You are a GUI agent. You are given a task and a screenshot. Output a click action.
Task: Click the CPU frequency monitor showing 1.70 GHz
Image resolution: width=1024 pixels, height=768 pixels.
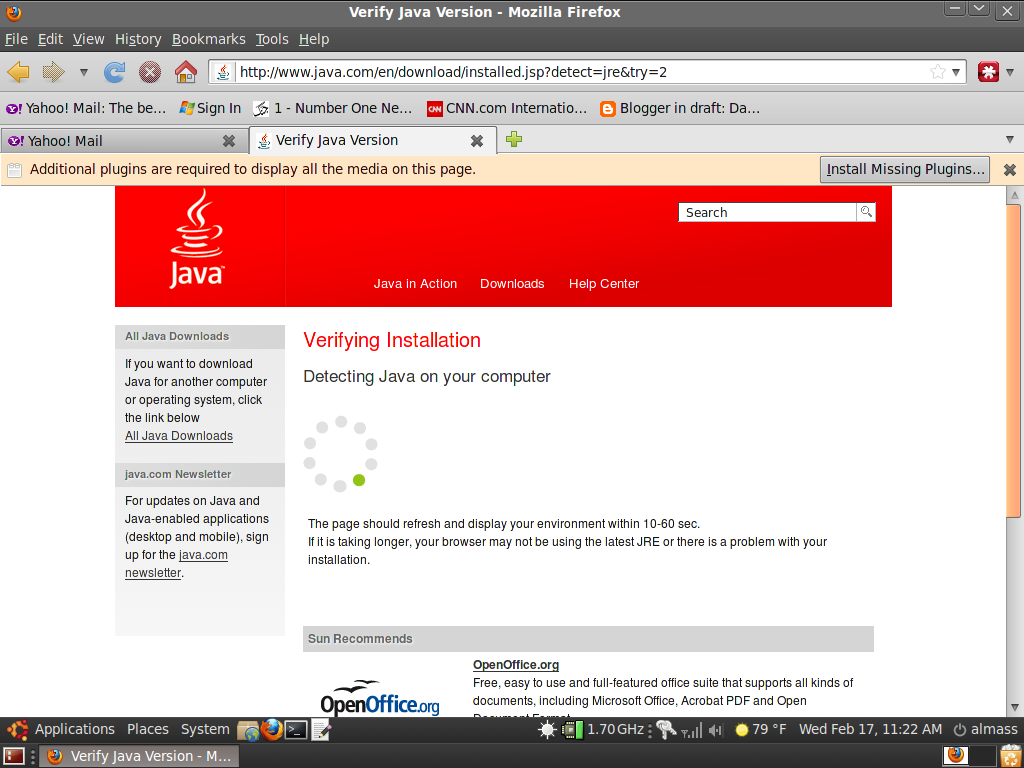click(604, 729)
